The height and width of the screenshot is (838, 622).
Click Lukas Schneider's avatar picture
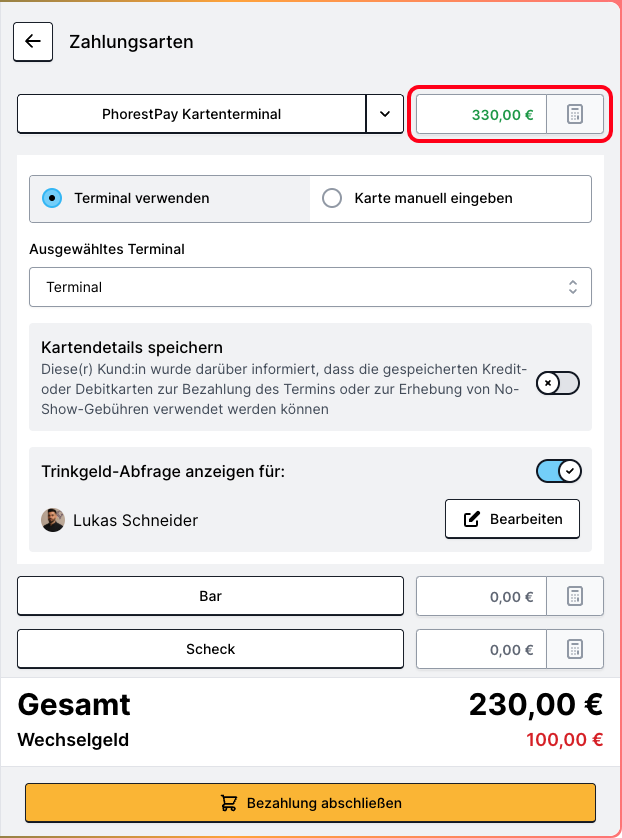pos(53,520)
